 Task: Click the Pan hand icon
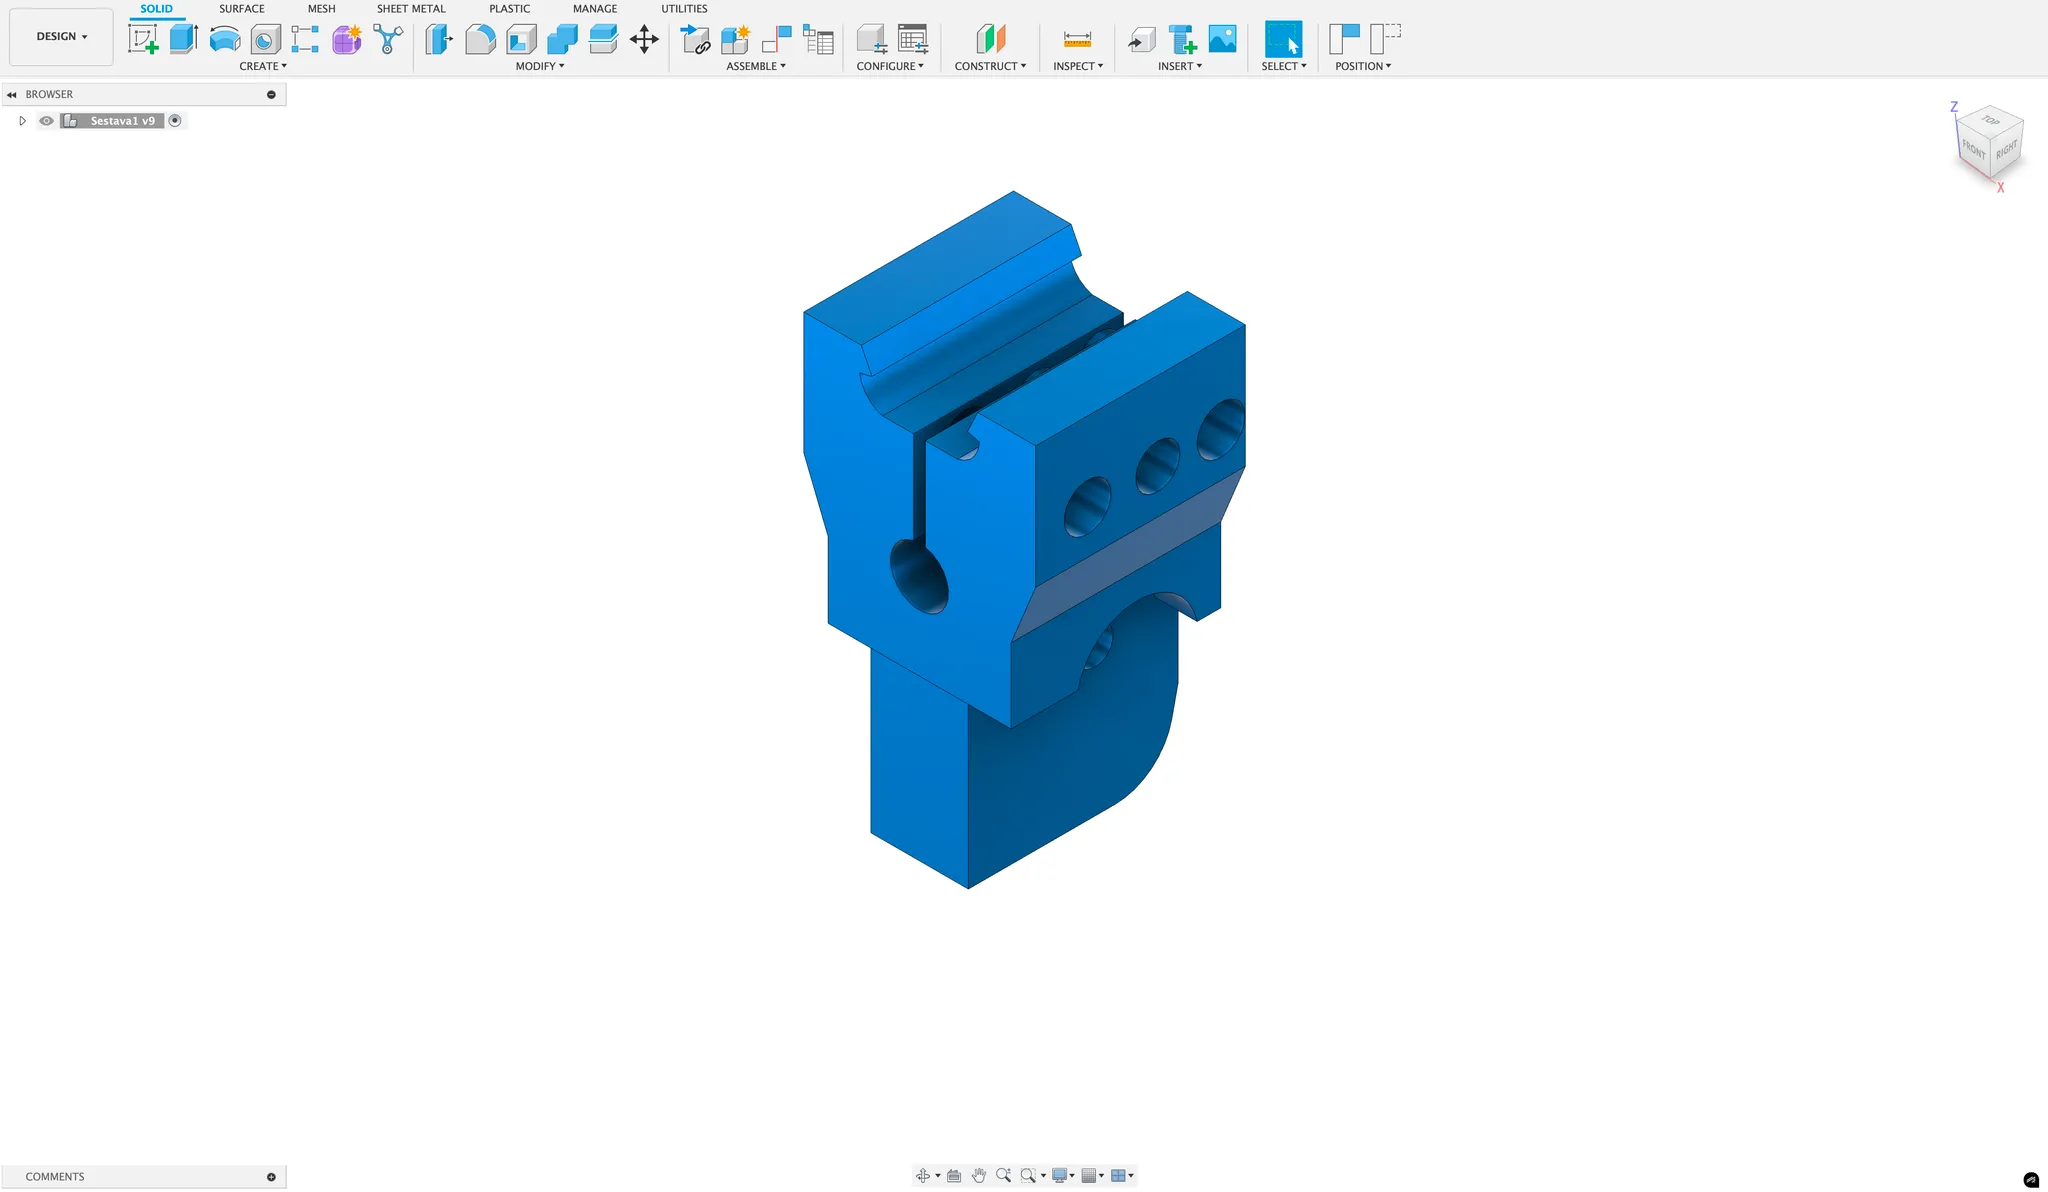click(x=979, y=1176)
